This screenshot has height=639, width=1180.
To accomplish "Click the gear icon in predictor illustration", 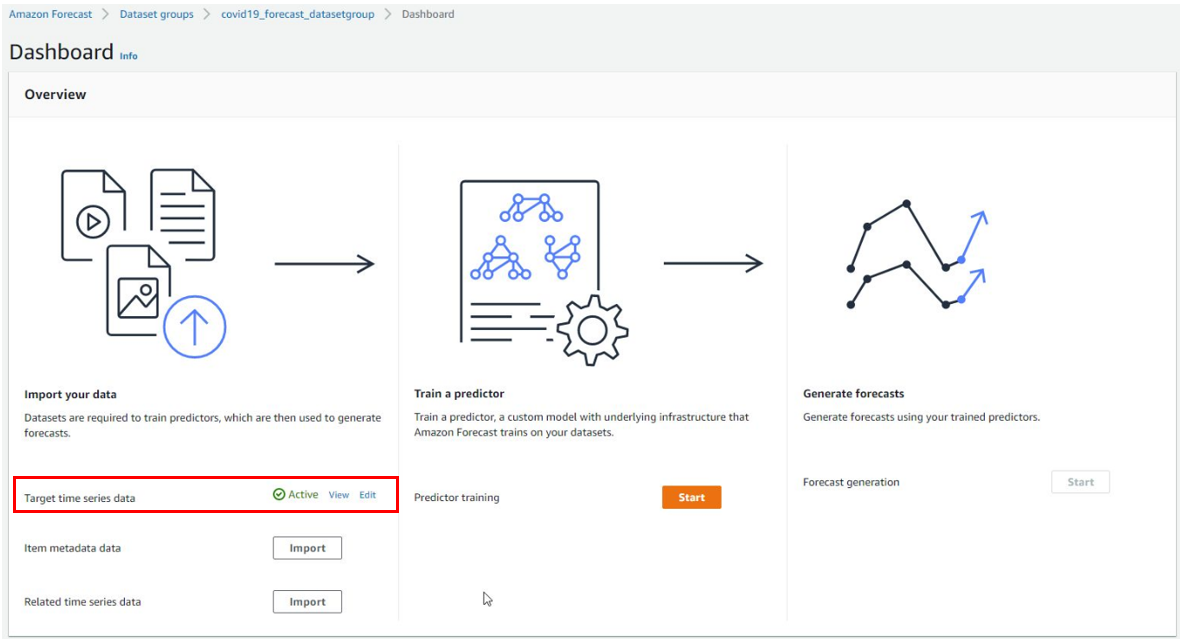I will coord(592,330).
